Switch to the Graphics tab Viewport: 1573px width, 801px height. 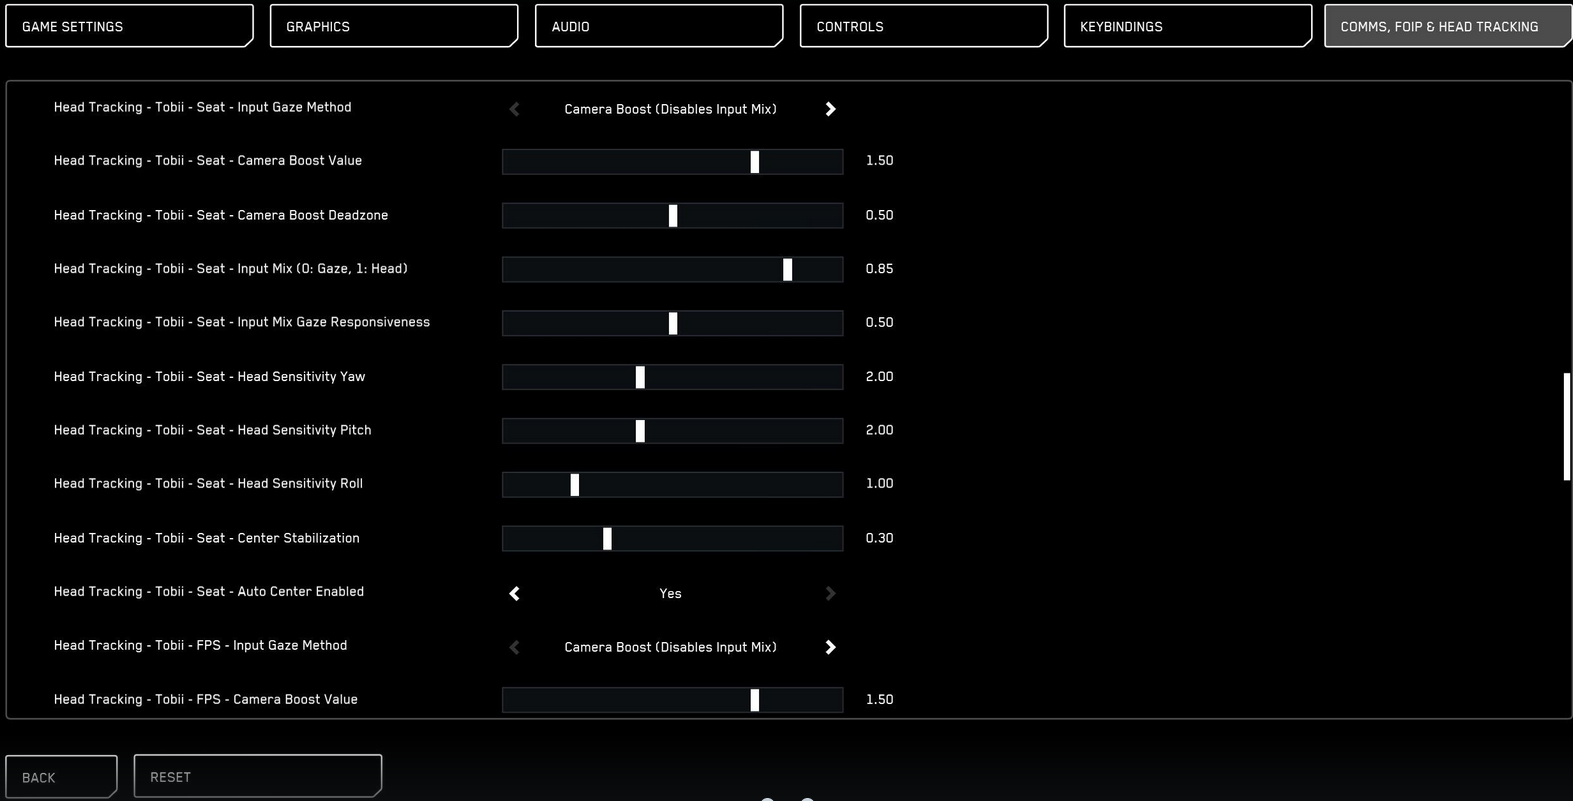tap(394, 26)
